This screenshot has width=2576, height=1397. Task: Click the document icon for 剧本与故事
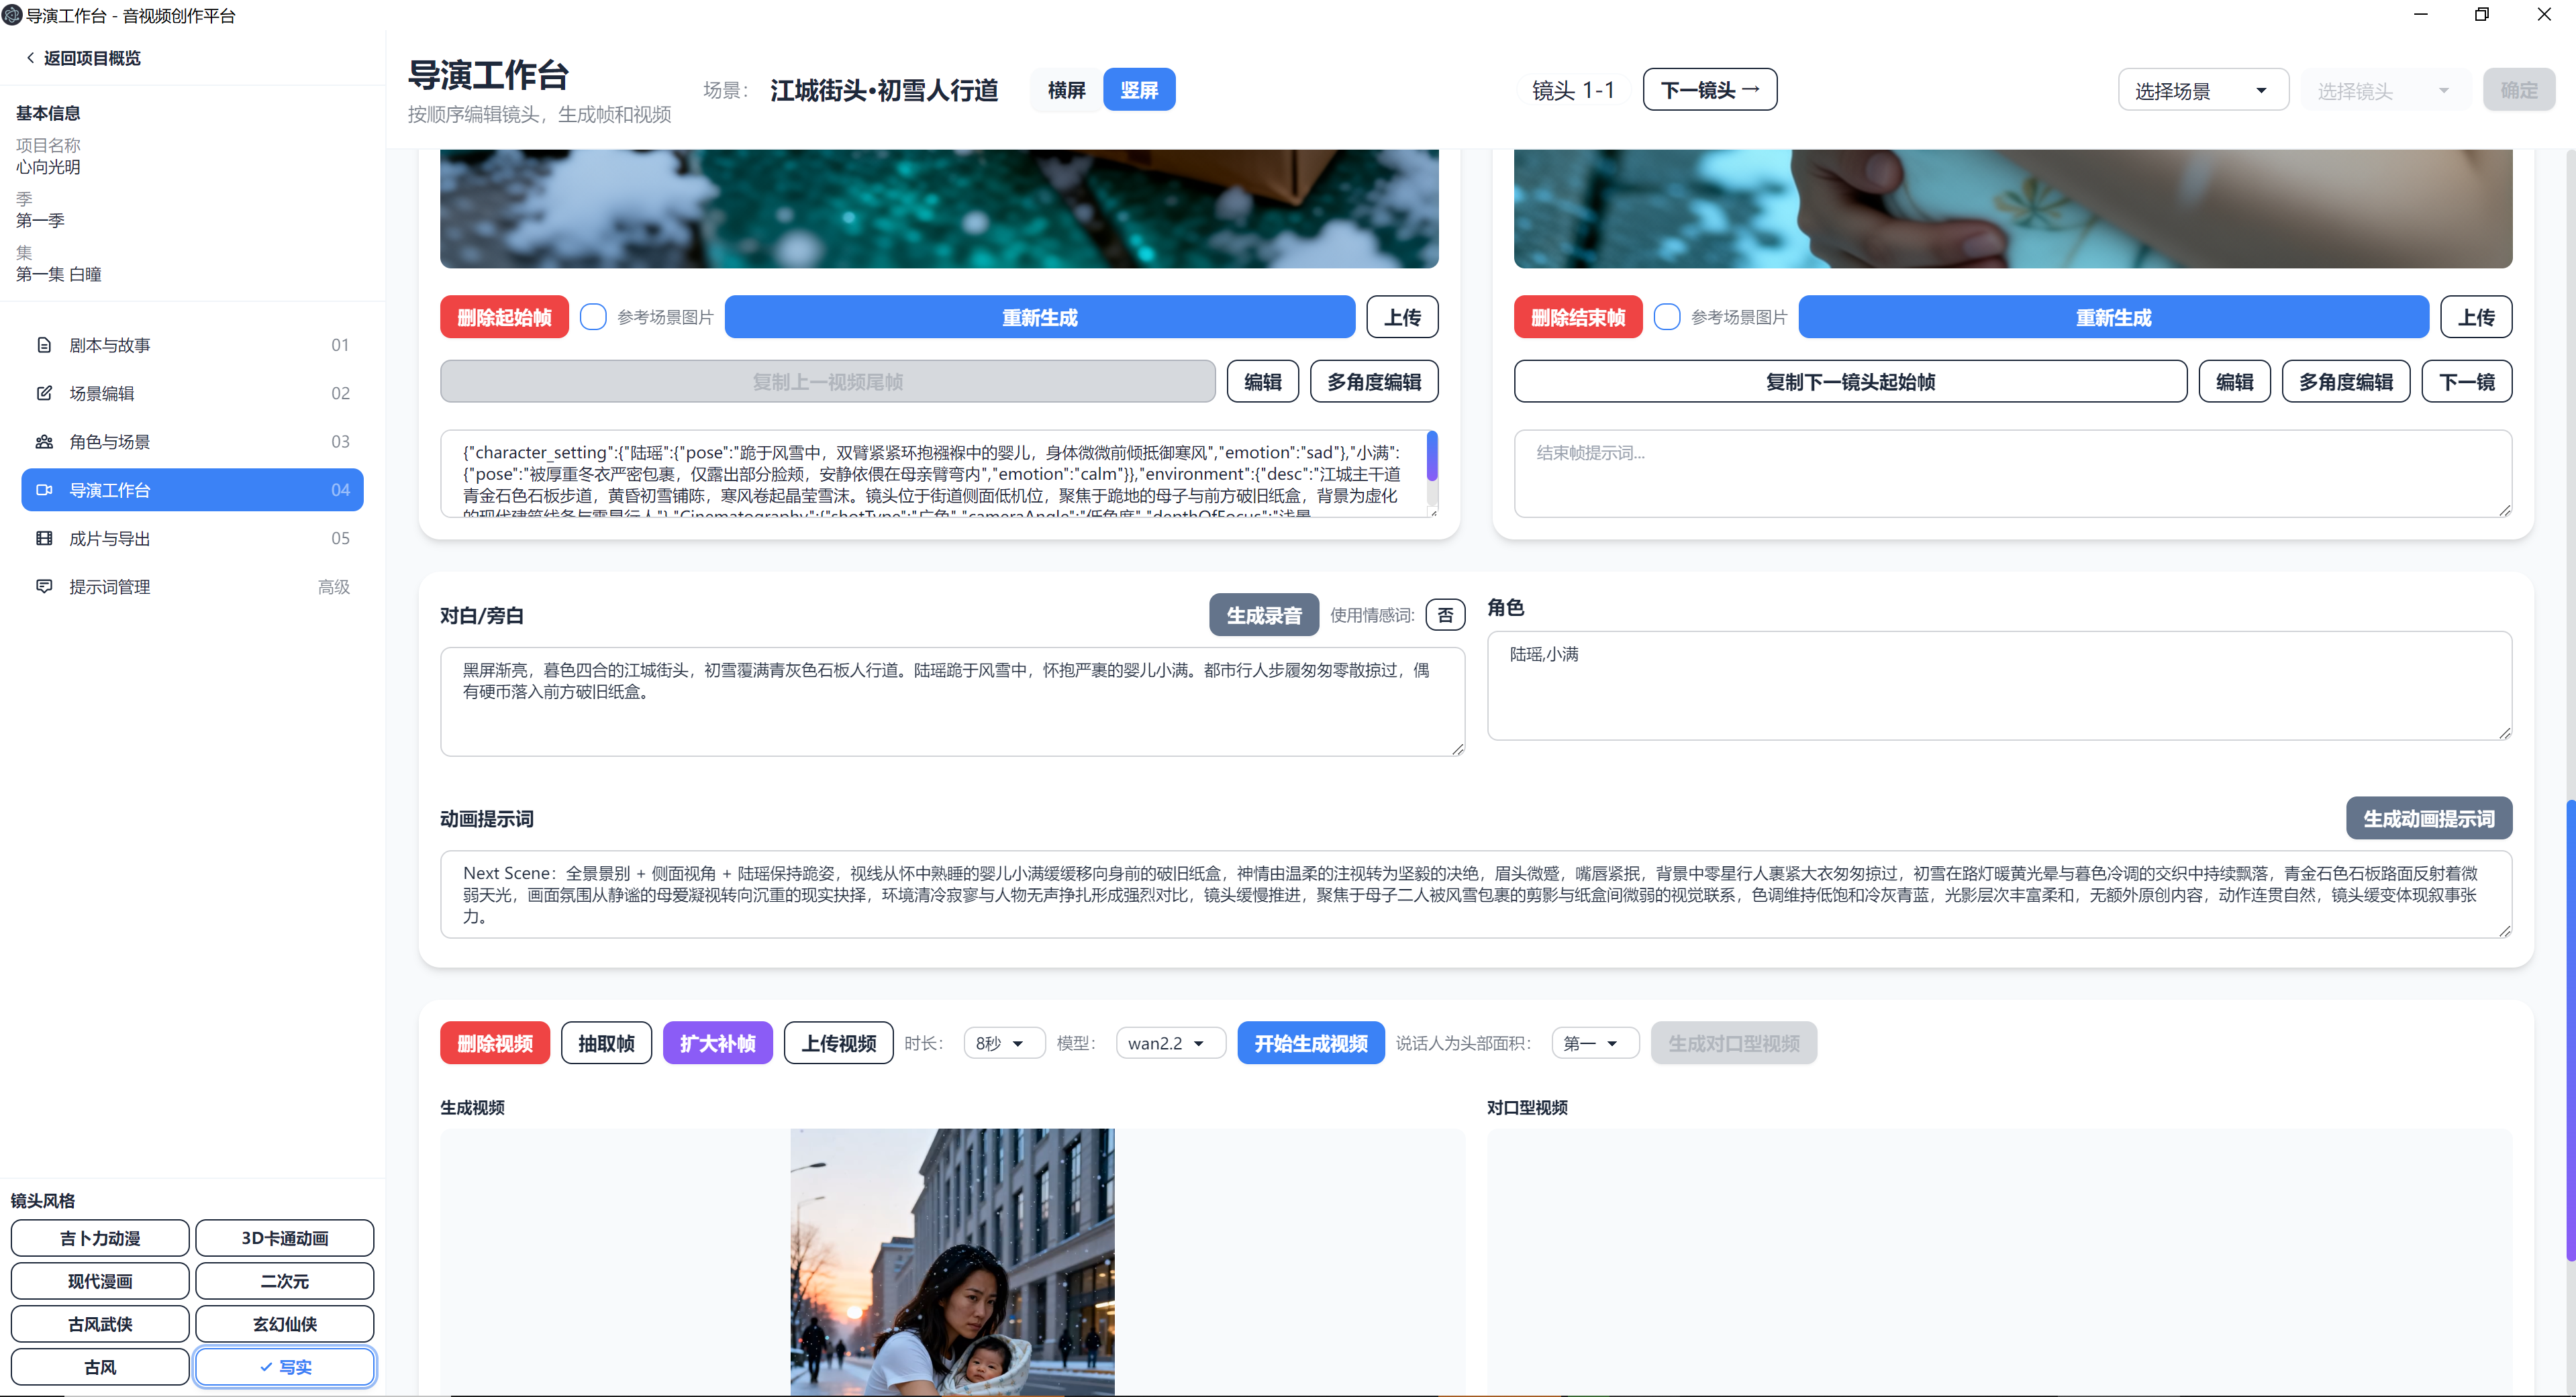point(44,345)
